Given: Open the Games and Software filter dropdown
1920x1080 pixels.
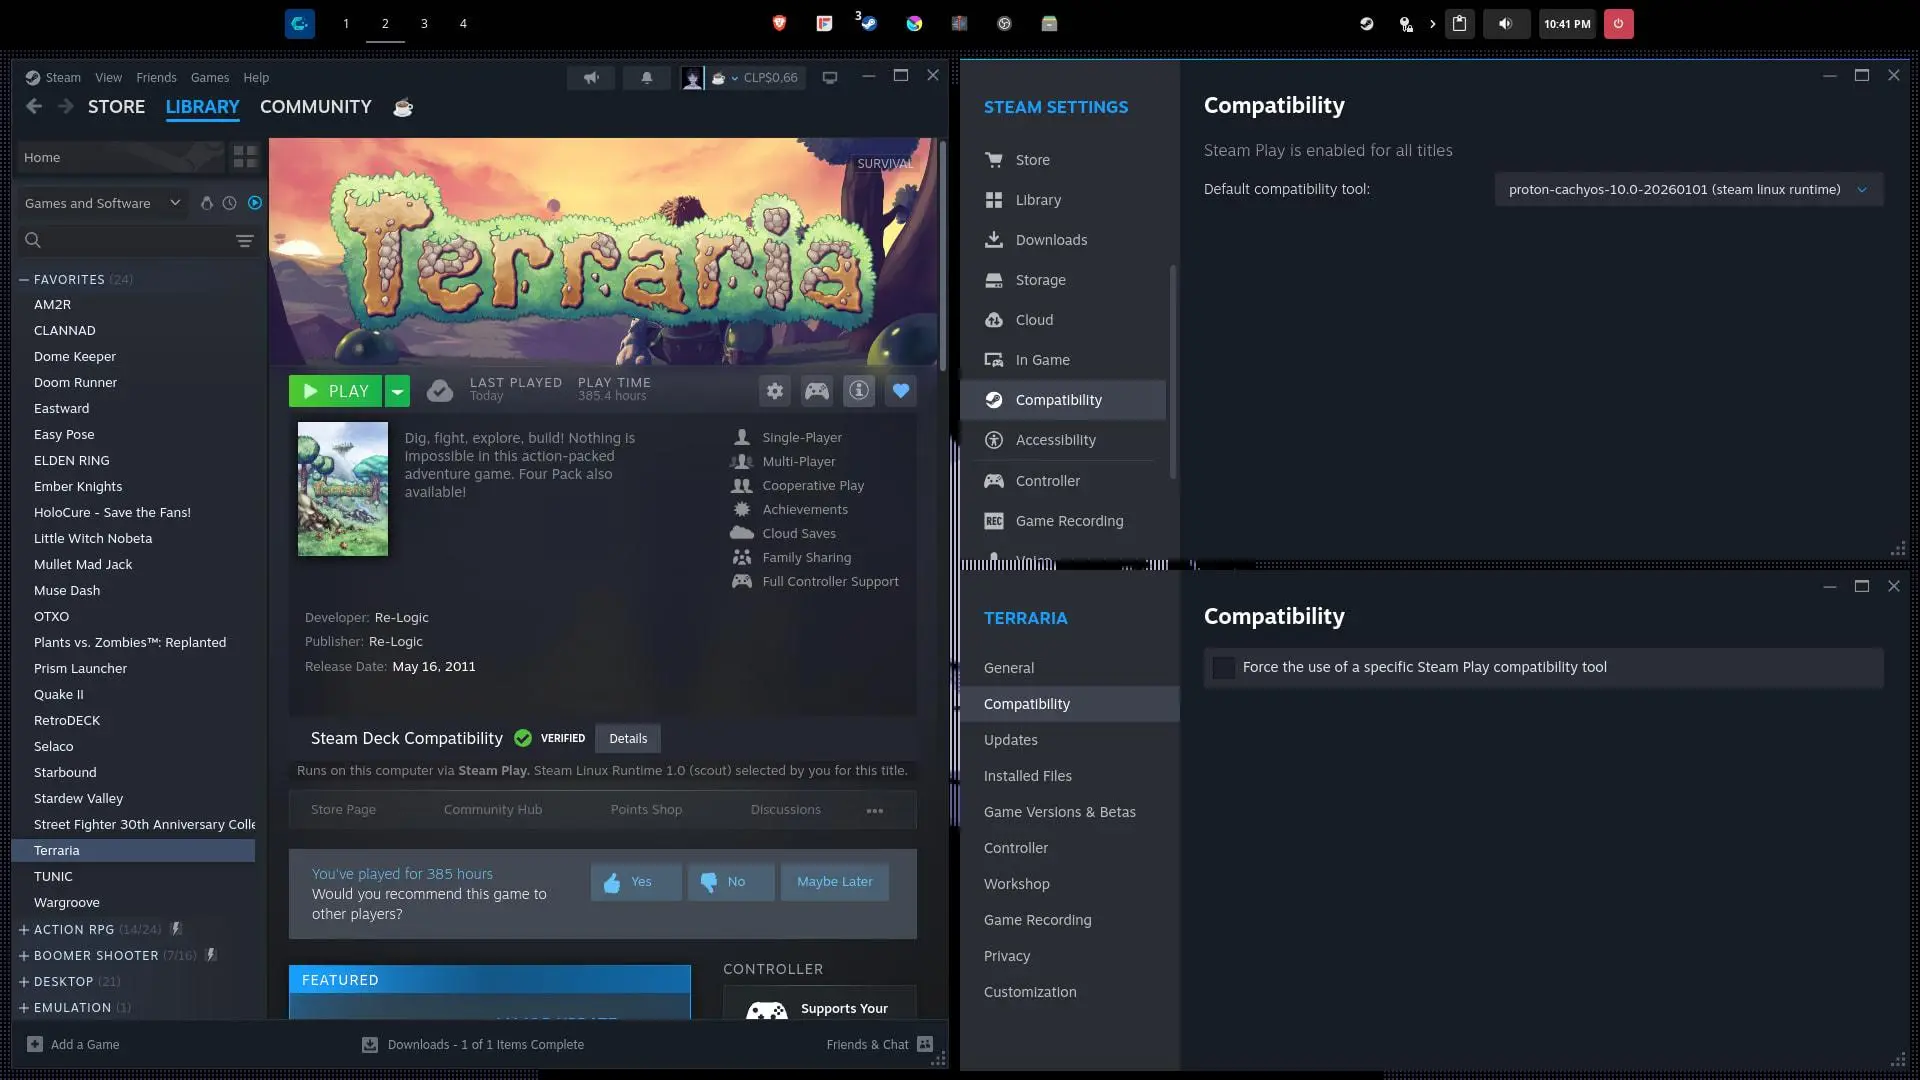Looking at the screenshot, I should click(103, 203).
